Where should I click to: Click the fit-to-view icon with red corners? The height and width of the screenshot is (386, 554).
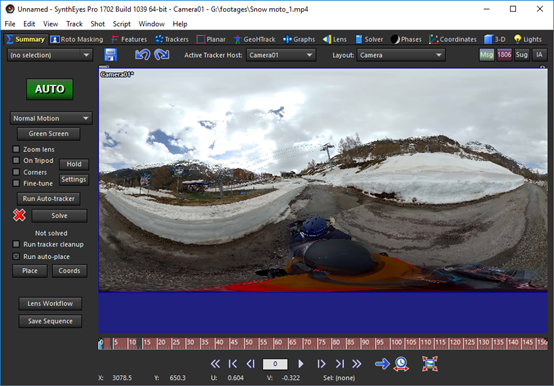[x=430, y=364]
